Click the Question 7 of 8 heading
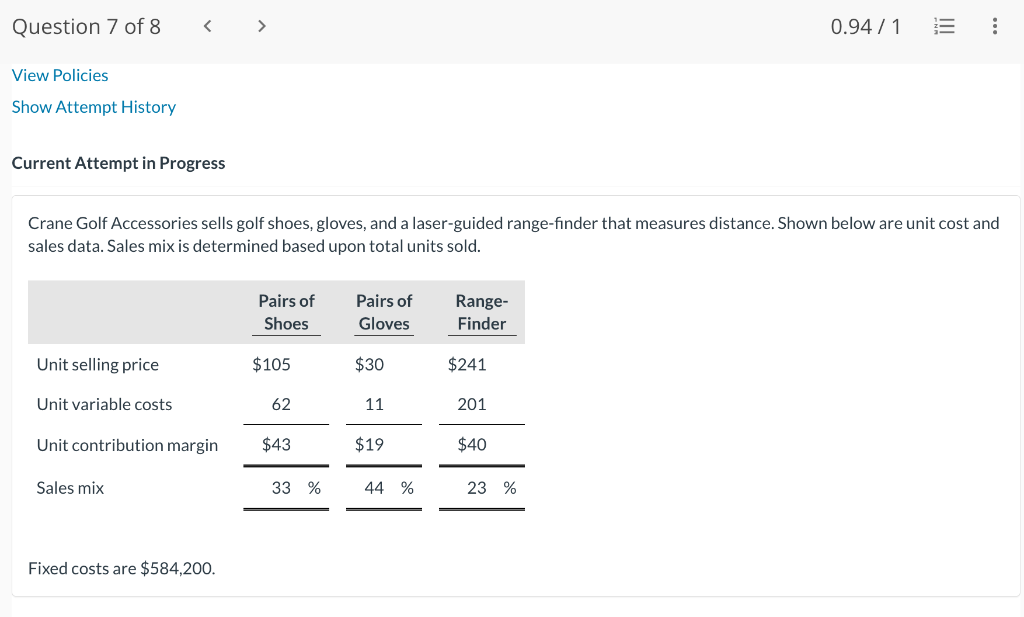 click(86, 27)
